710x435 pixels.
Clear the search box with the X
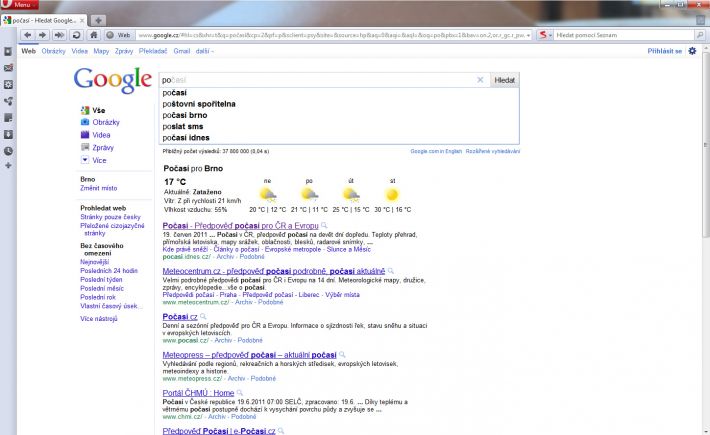(480, 80)
